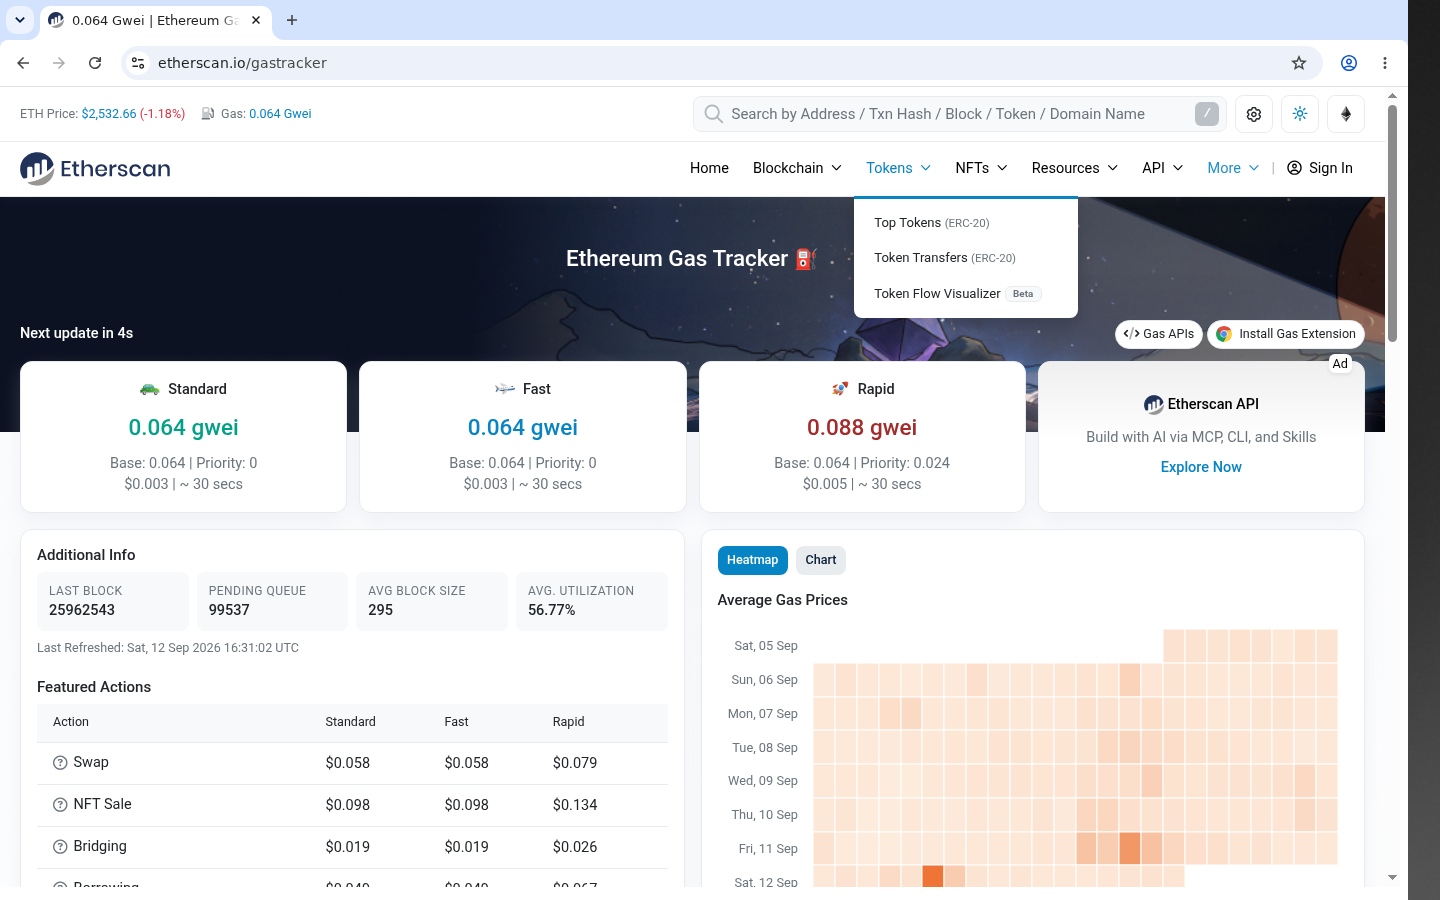Click the Ethereum Gas Tracker heading
The height and width of the screenshot is (900, 1440).
692,258
